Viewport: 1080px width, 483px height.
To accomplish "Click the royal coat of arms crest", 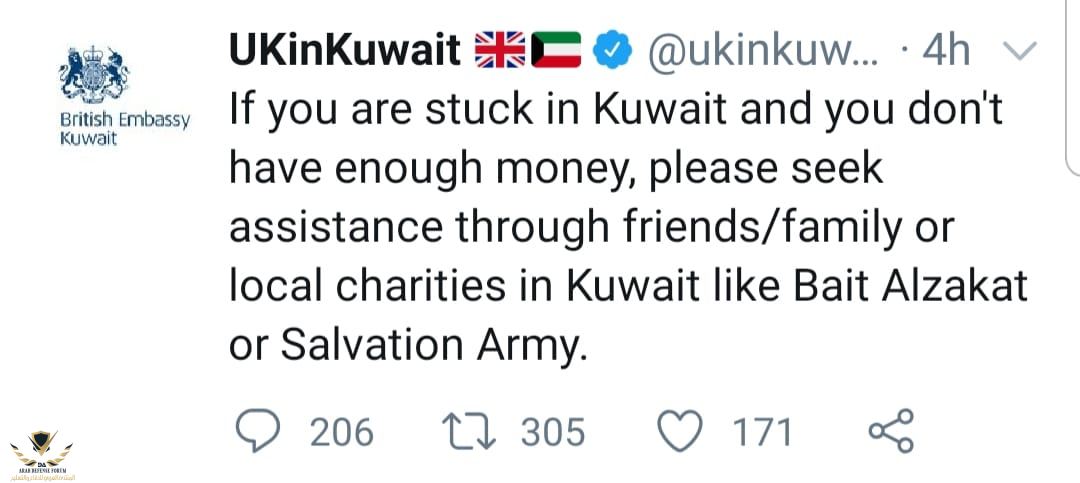I will (94, 73).
